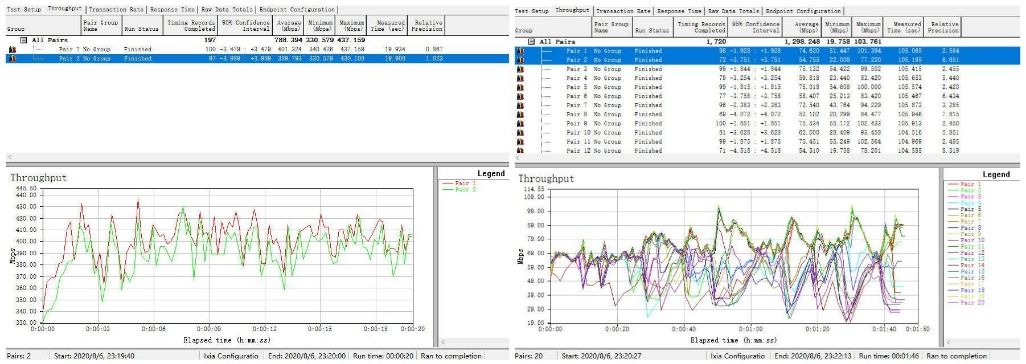Select the Pair 12 endpoint icon in right window

(521, 151)
